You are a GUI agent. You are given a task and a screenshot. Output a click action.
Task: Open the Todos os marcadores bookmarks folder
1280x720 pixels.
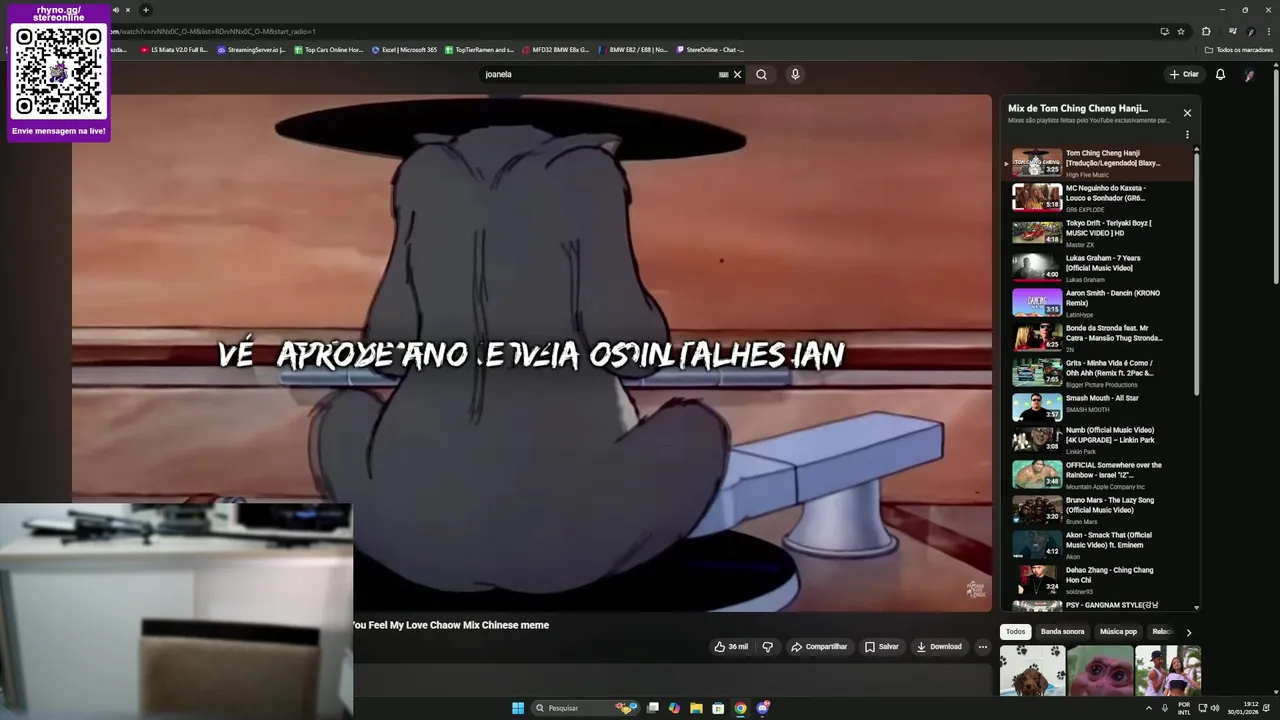1238,50
